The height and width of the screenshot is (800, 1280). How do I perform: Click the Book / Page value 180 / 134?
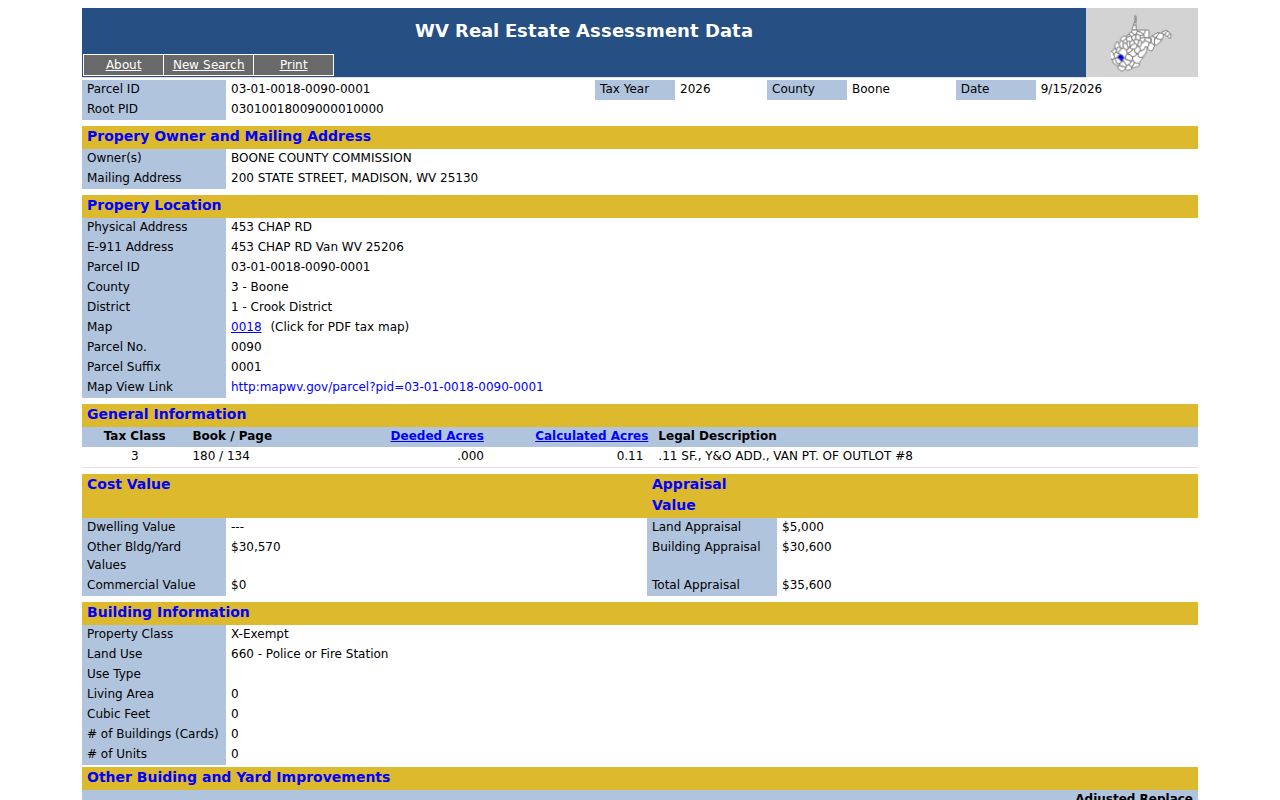(221, 456)
